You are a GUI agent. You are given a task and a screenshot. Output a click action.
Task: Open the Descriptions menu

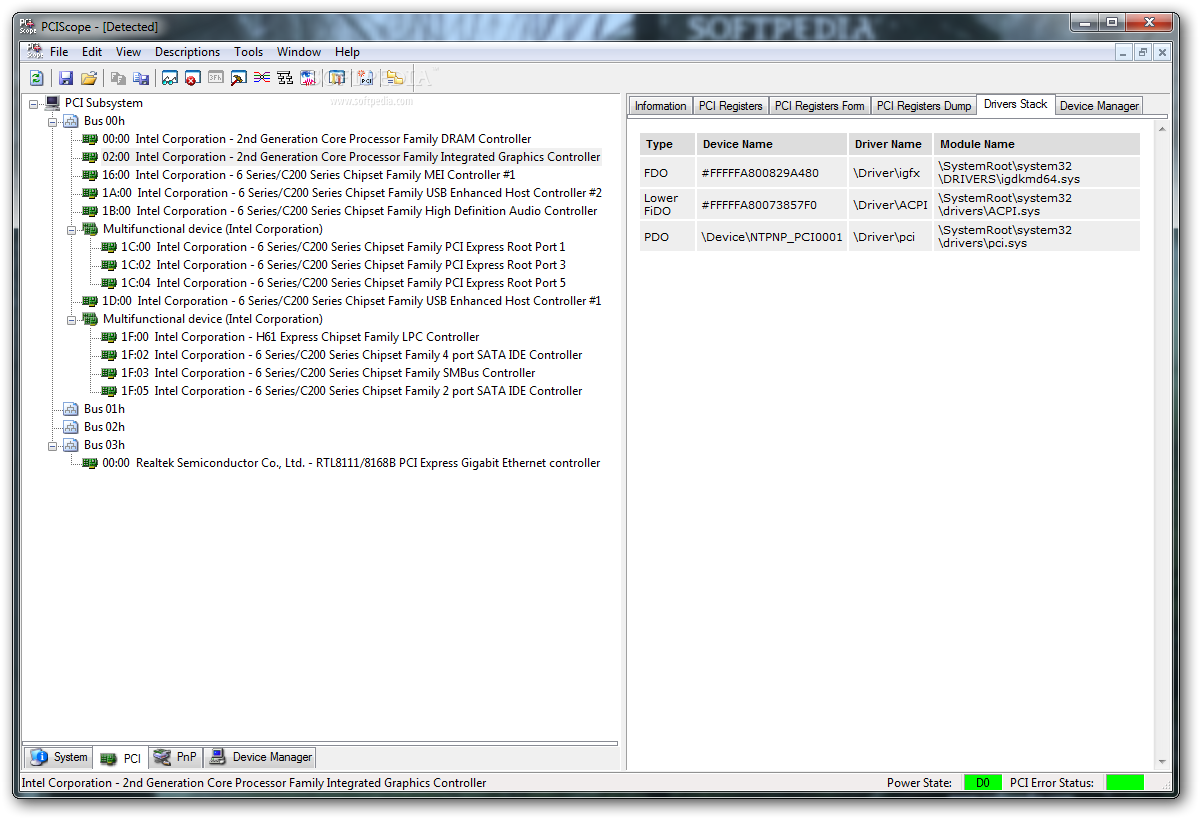pyautogui.click(x=187, y=52)
